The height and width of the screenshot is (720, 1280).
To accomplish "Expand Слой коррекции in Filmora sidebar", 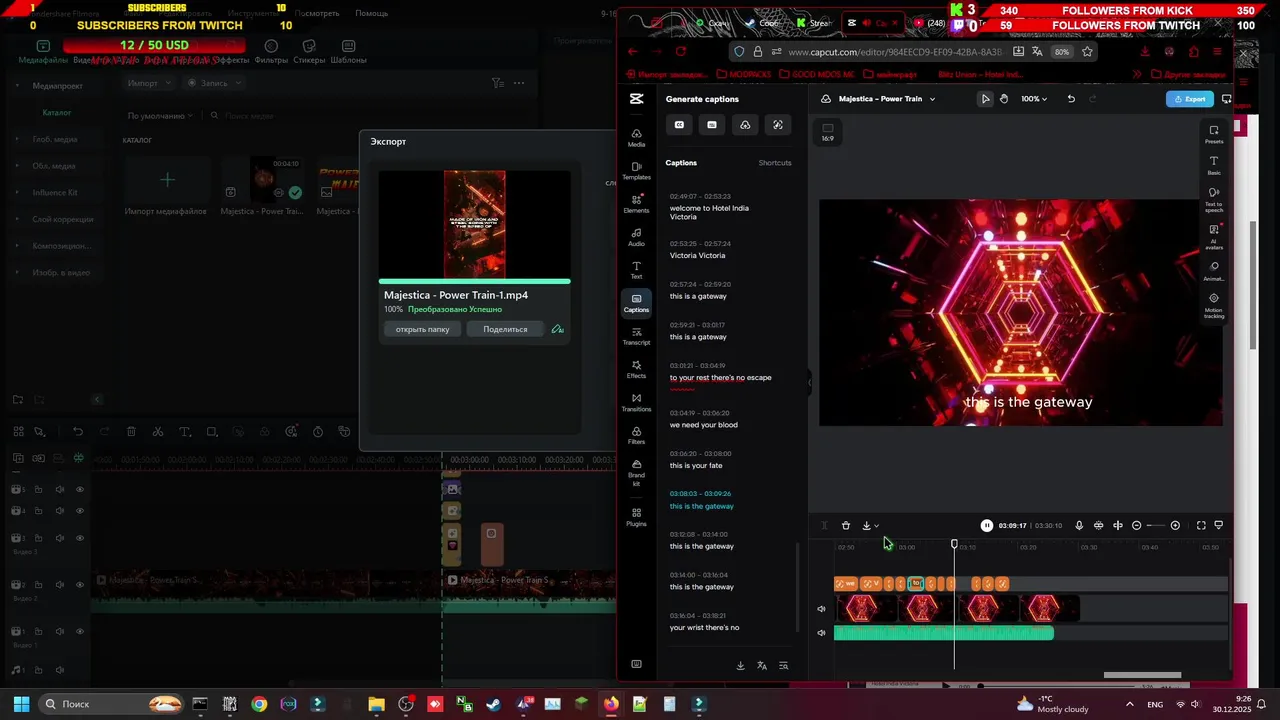I will [17, 219].
